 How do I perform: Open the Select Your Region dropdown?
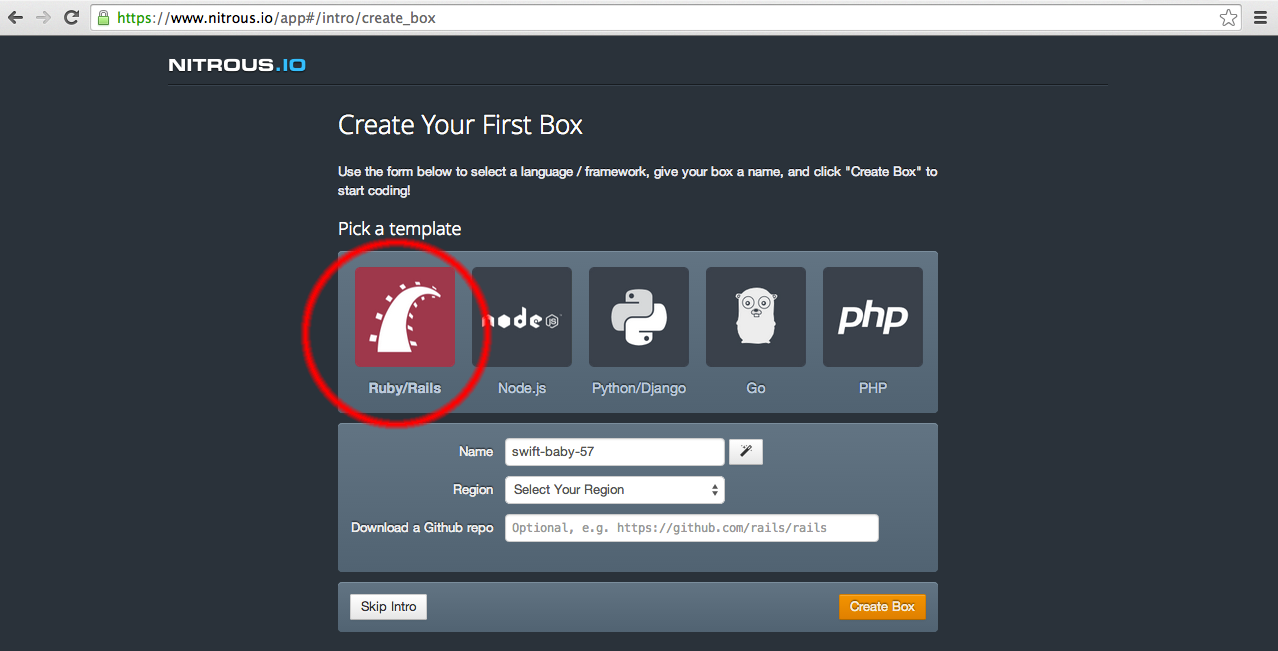point(615,490)
